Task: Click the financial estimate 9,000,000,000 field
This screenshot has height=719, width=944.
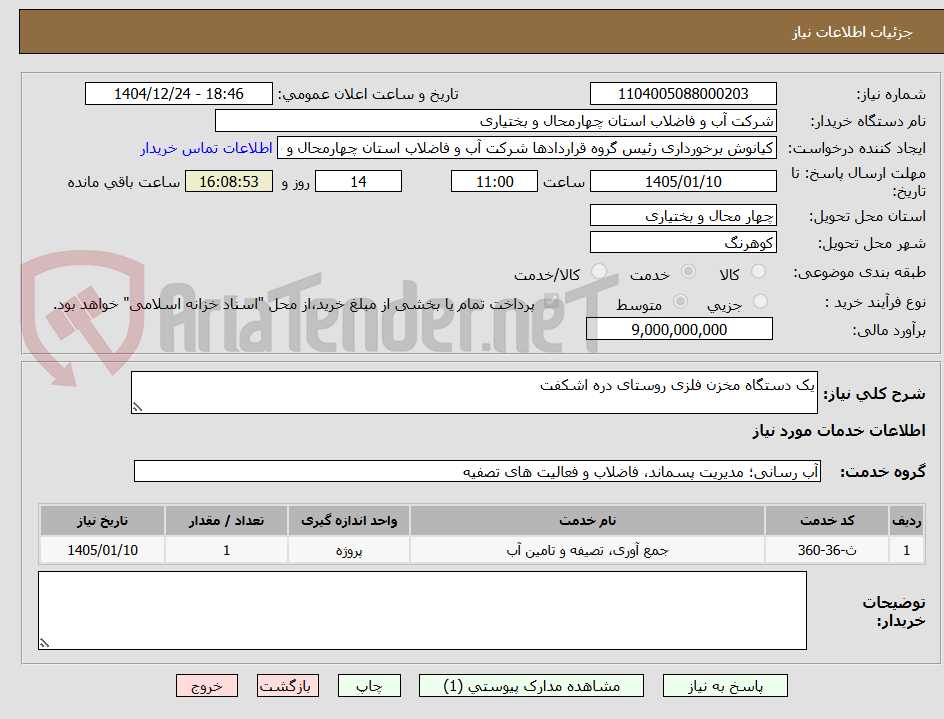Action: point(679,329)
